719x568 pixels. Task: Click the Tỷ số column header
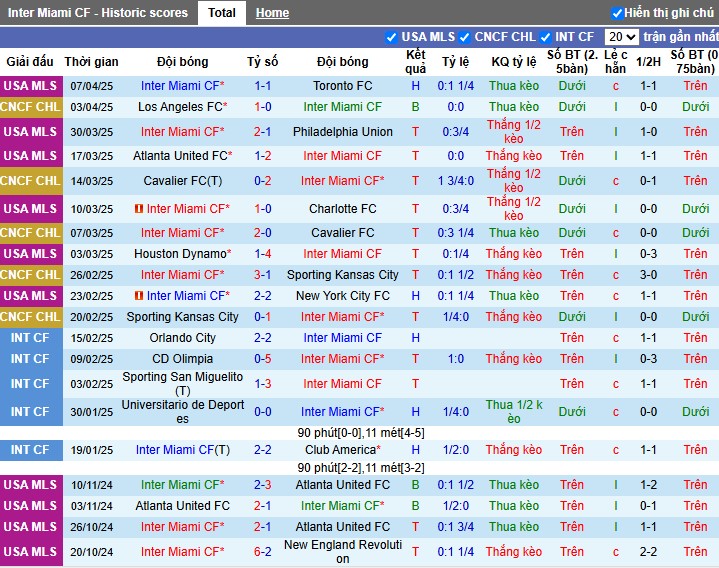(x=263, y=61)
